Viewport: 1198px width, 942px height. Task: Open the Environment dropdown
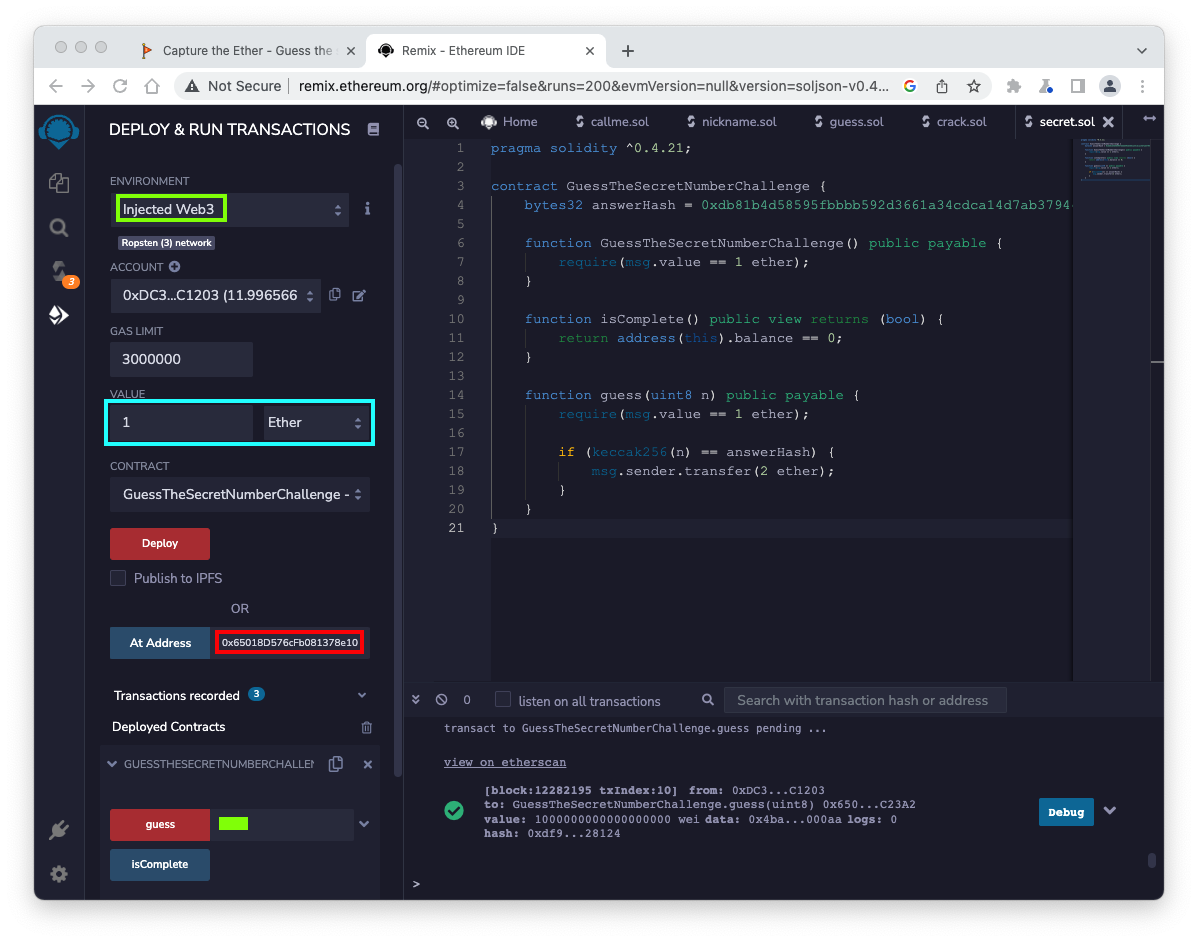230,209
